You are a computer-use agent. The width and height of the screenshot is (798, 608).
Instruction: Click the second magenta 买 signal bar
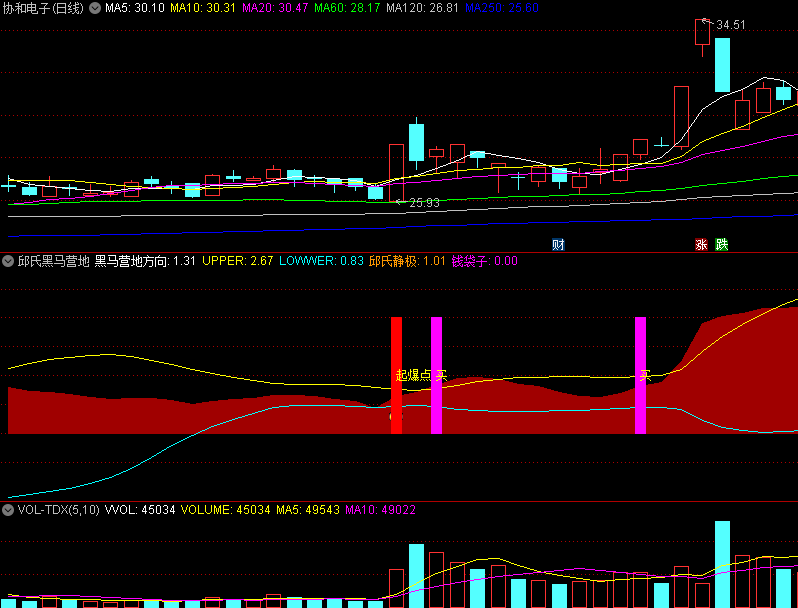click(x=640, y=375)
